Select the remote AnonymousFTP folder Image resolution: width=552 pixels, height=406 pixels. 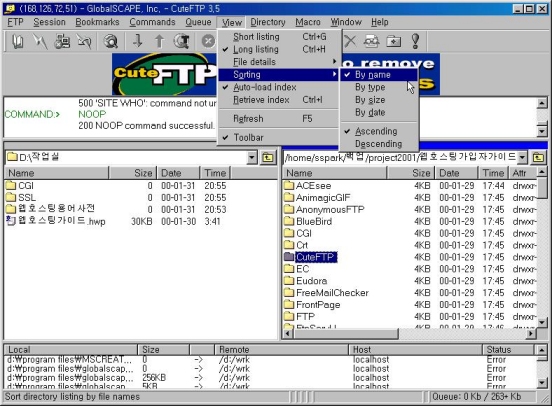[x=324, y=210]
